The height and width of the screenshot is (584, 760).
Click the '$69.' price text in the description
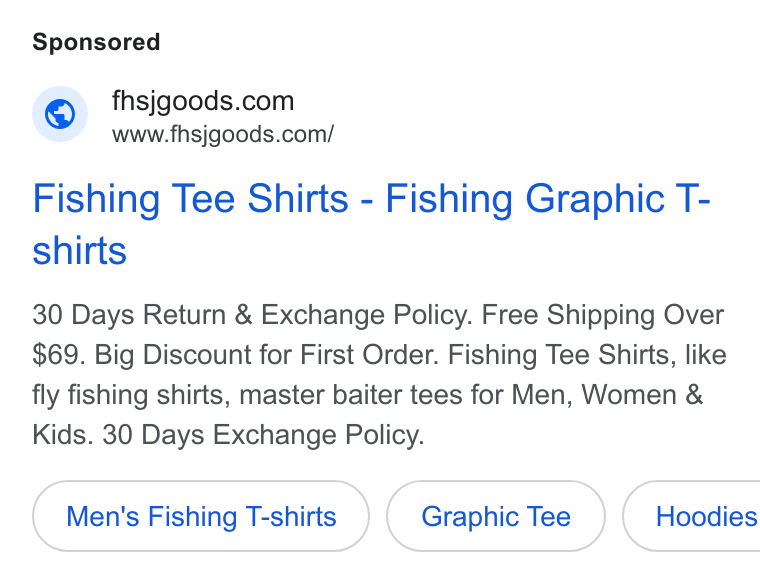59,354
